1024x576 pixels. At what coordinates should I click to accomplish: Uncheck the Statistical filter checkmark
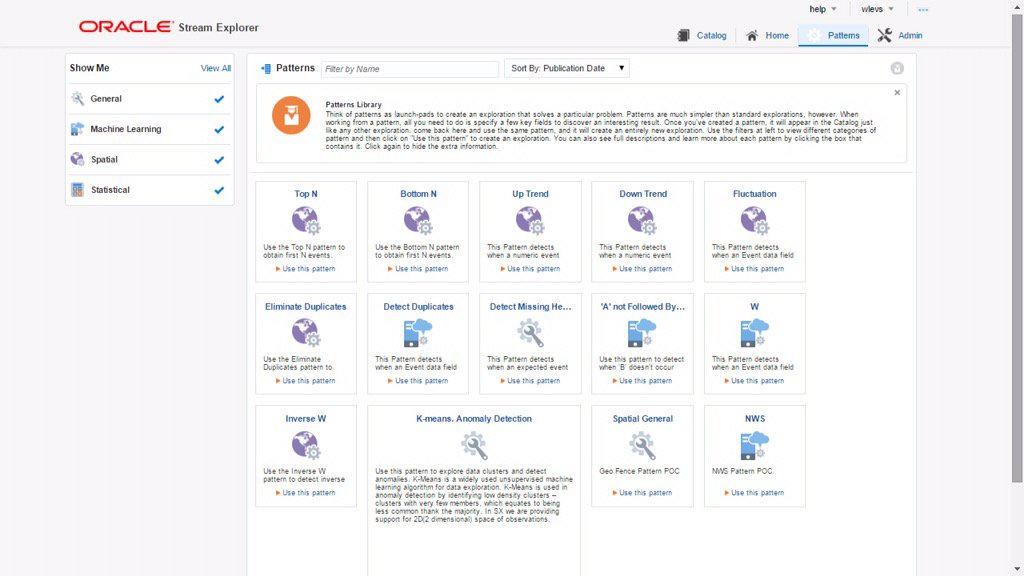219,190
